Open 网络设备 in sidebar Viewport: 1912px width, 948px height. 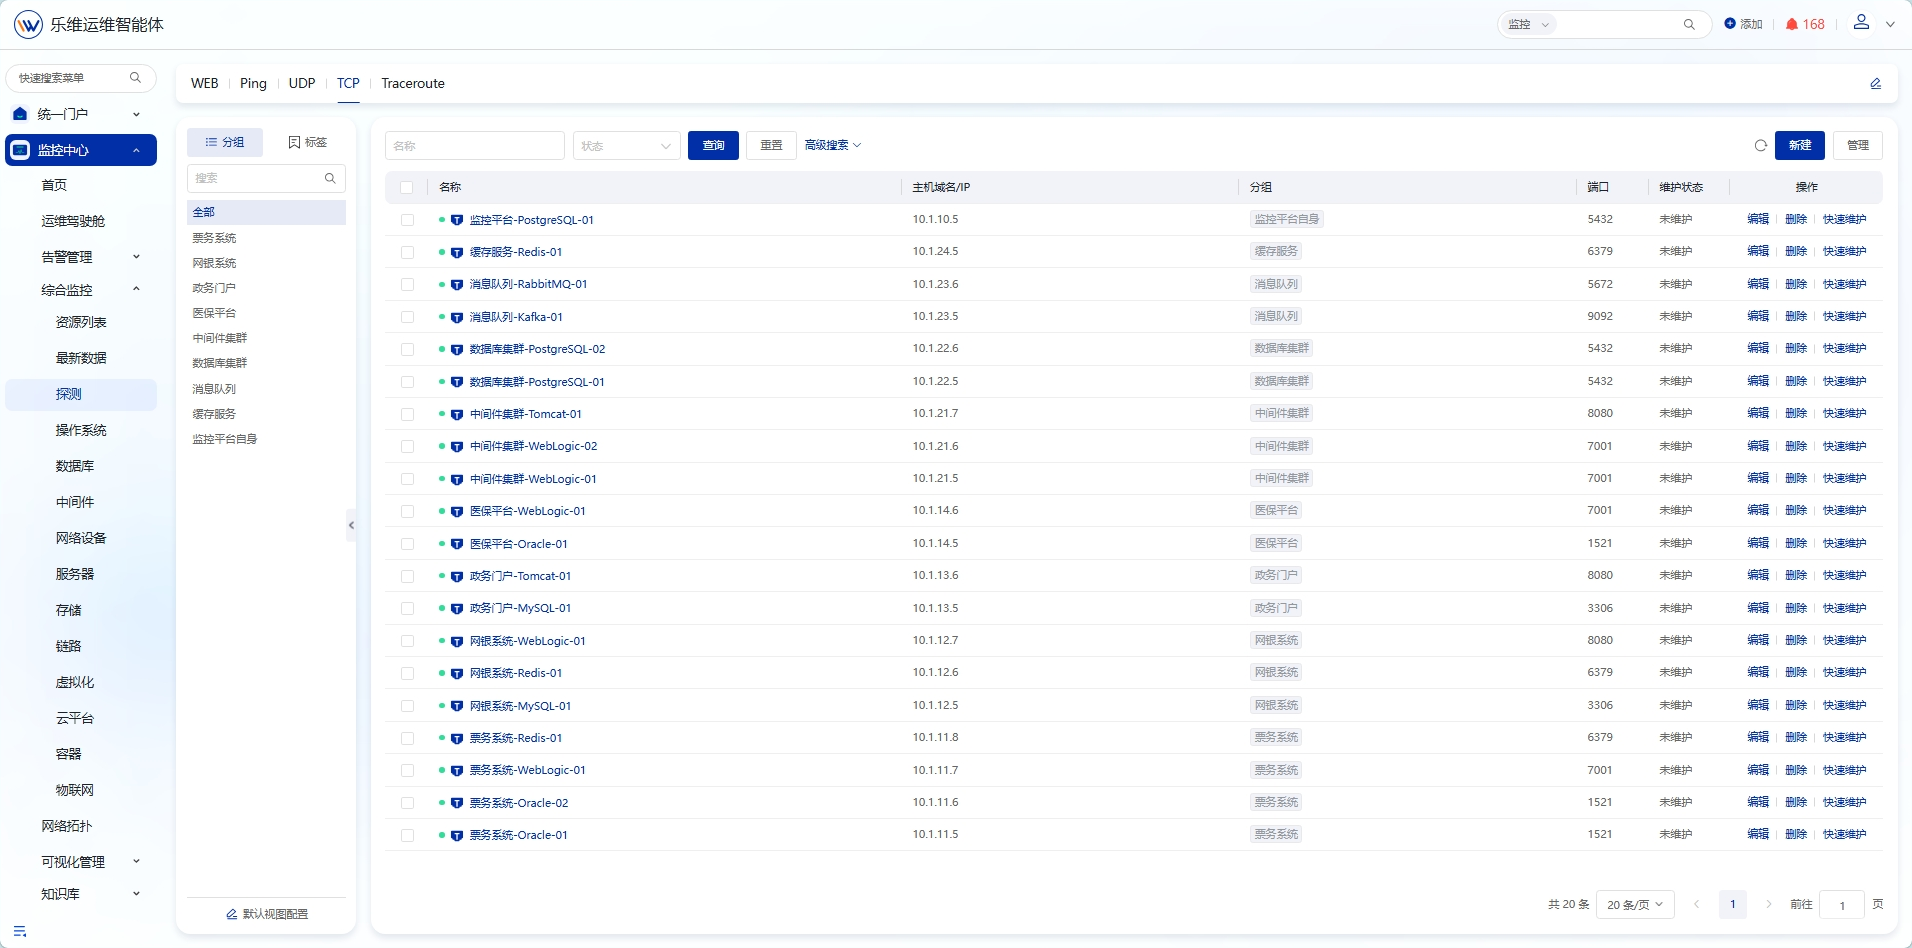coord(81,538)
